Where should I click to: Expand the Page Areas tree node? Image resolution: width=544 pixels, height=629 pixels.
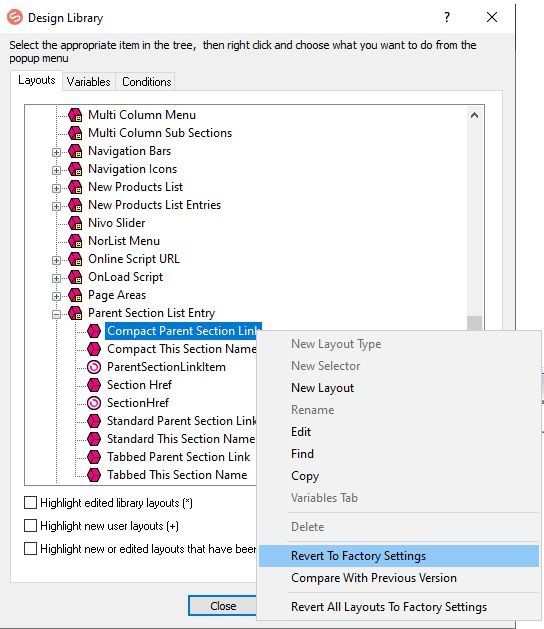point(57,296)
